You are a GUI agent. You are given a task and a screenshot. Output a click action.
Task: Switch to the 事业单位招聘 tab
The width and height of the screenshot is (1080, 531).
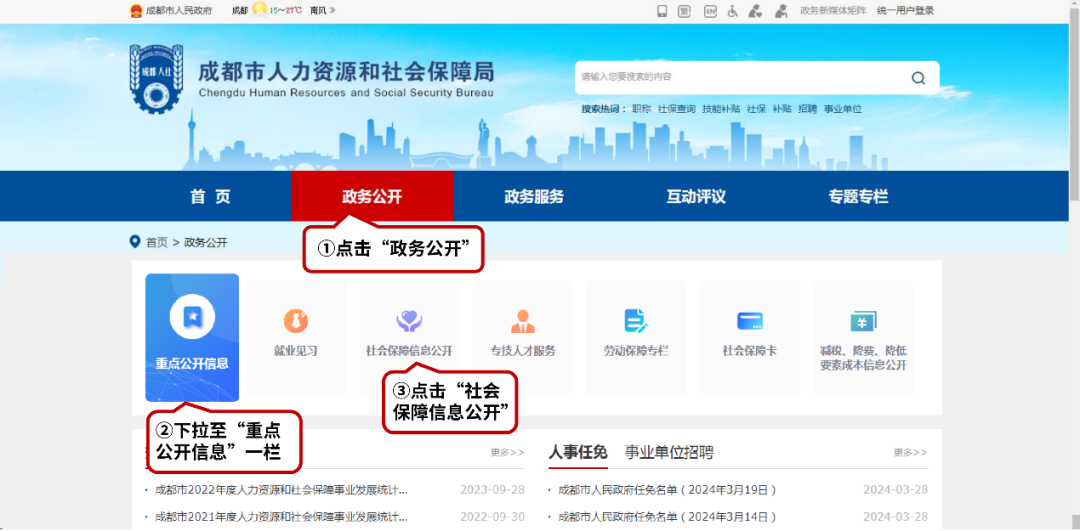[669, 452]
